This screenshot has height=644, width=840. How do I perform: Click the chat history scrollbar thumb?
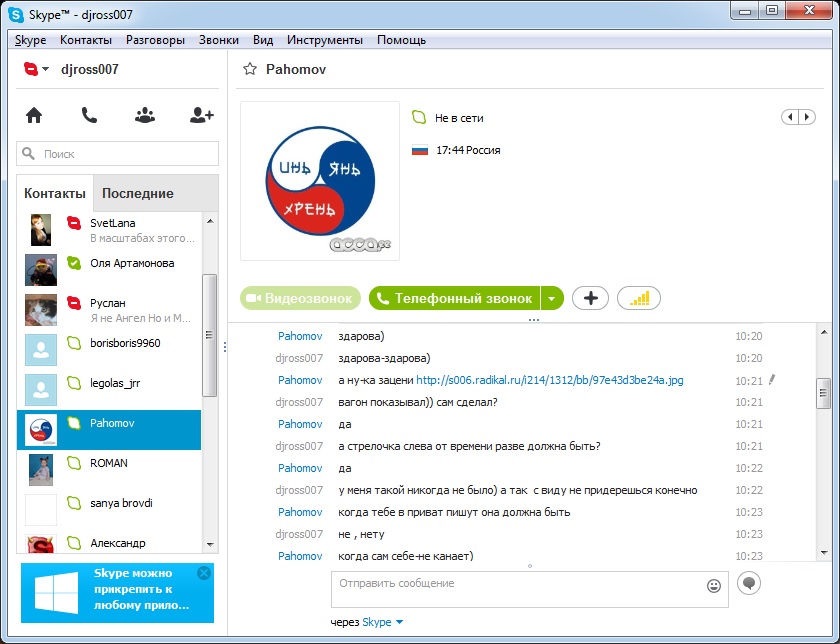[x=823, y=393]
